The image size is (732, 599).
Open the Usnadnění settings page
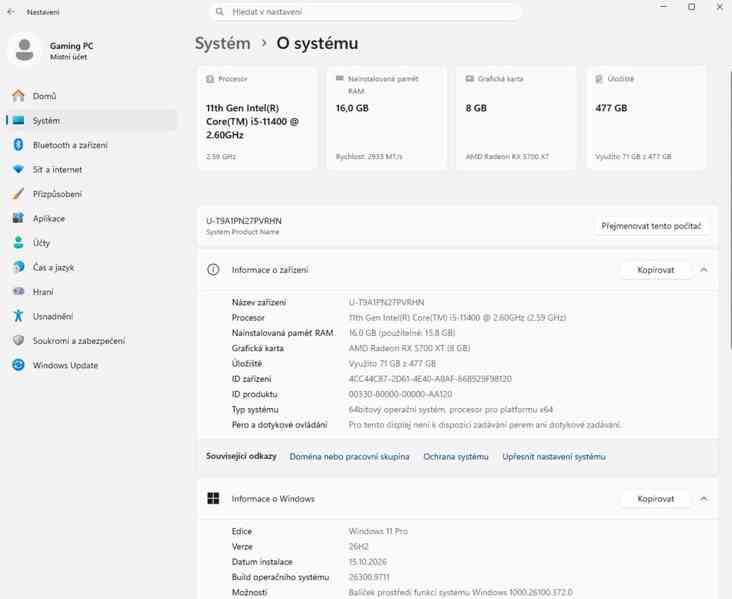92,316
